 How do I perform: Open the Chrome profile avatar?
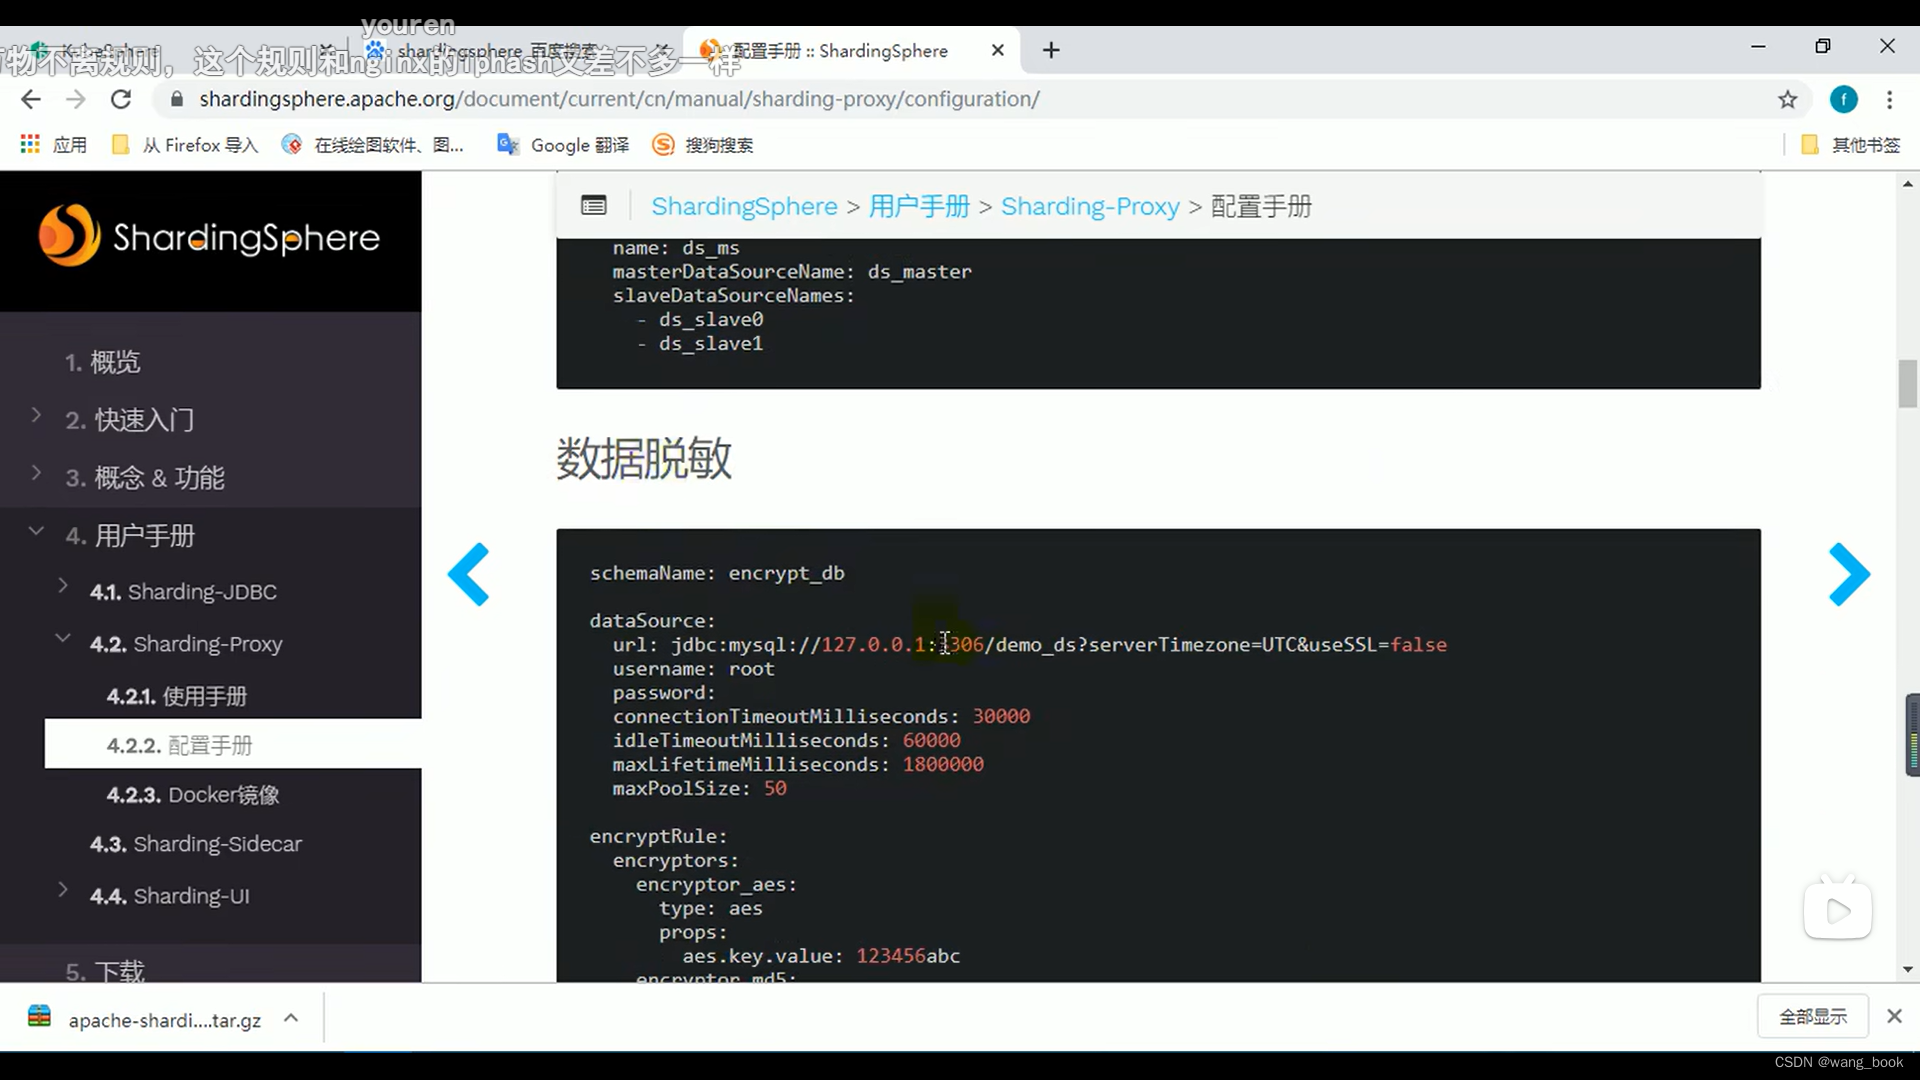coord(1844,99)
